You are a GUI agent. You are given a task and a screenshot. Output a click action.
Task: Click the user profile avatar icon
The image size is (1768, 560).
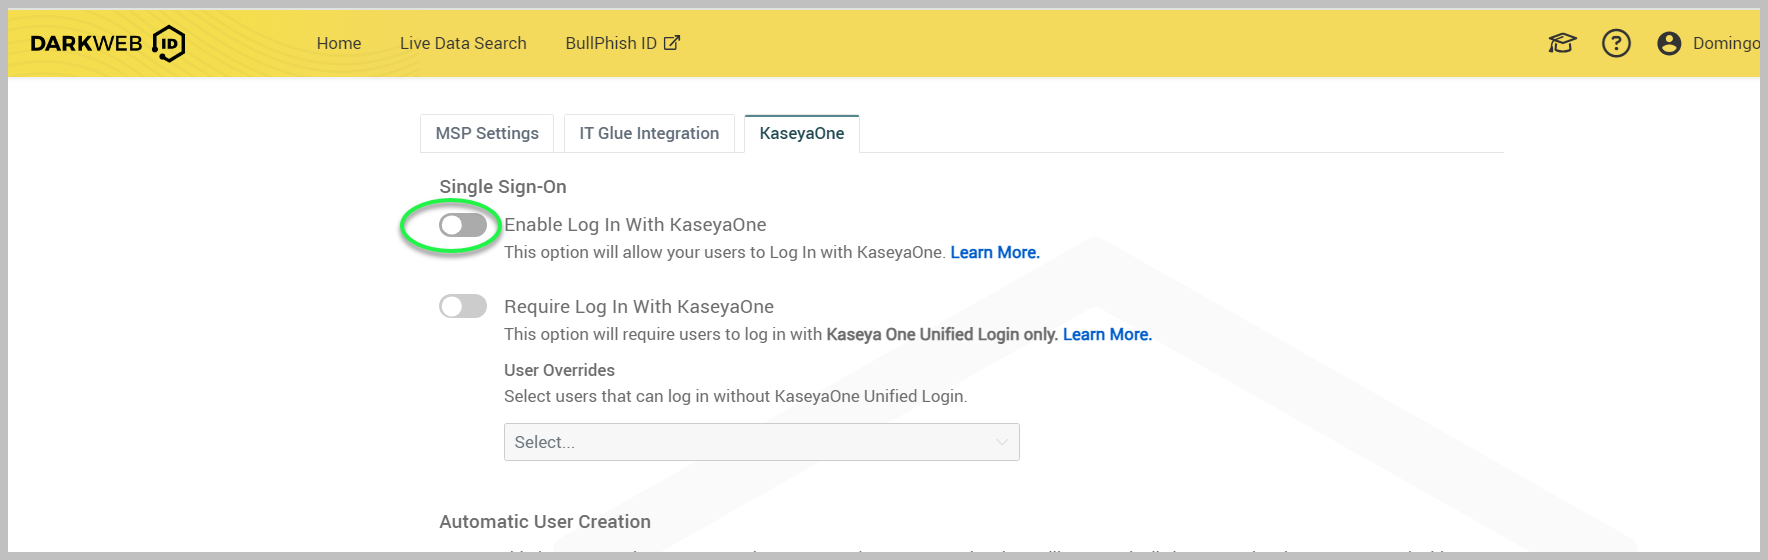pos(1669,43)
